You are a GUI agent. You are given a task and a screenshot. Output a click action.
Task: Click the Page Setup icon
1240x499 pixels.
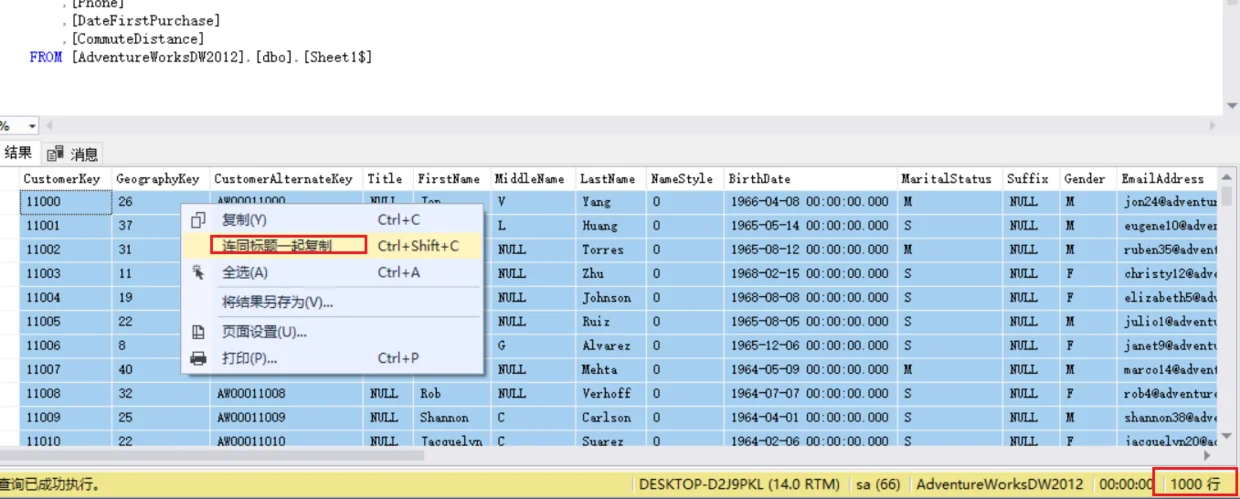pos(198,332)
